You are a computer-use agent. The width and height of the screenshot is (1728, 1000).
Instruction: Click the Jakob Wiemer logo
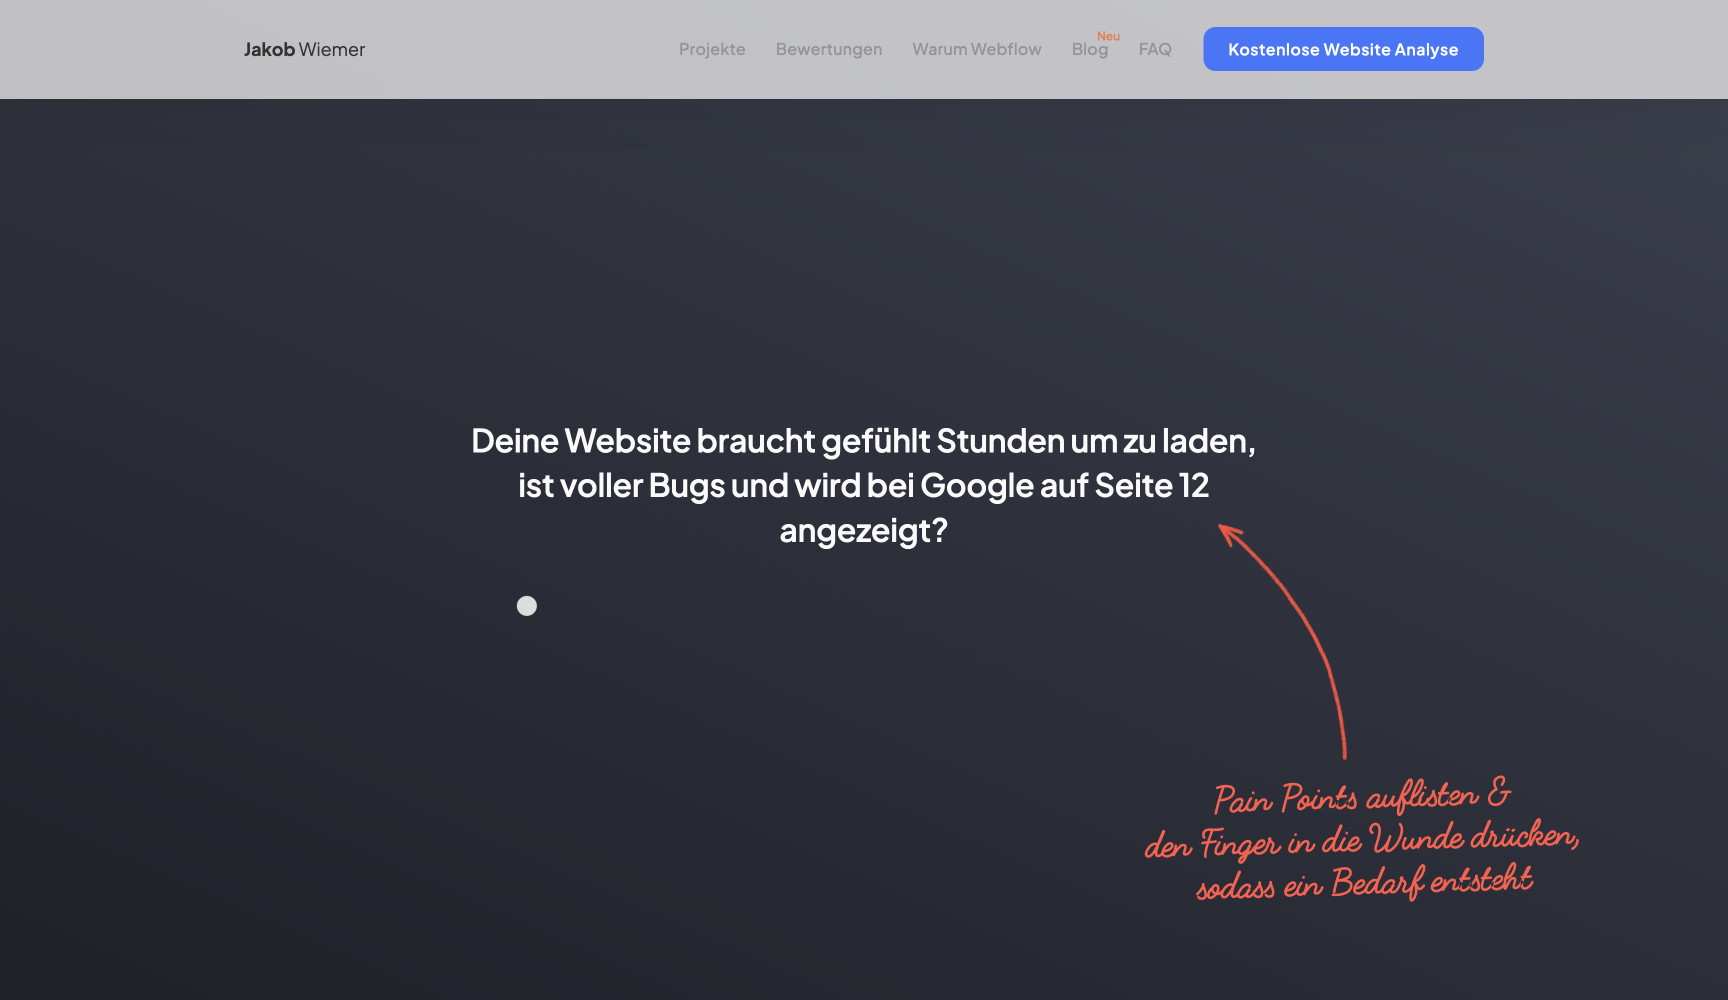point(304,49)
